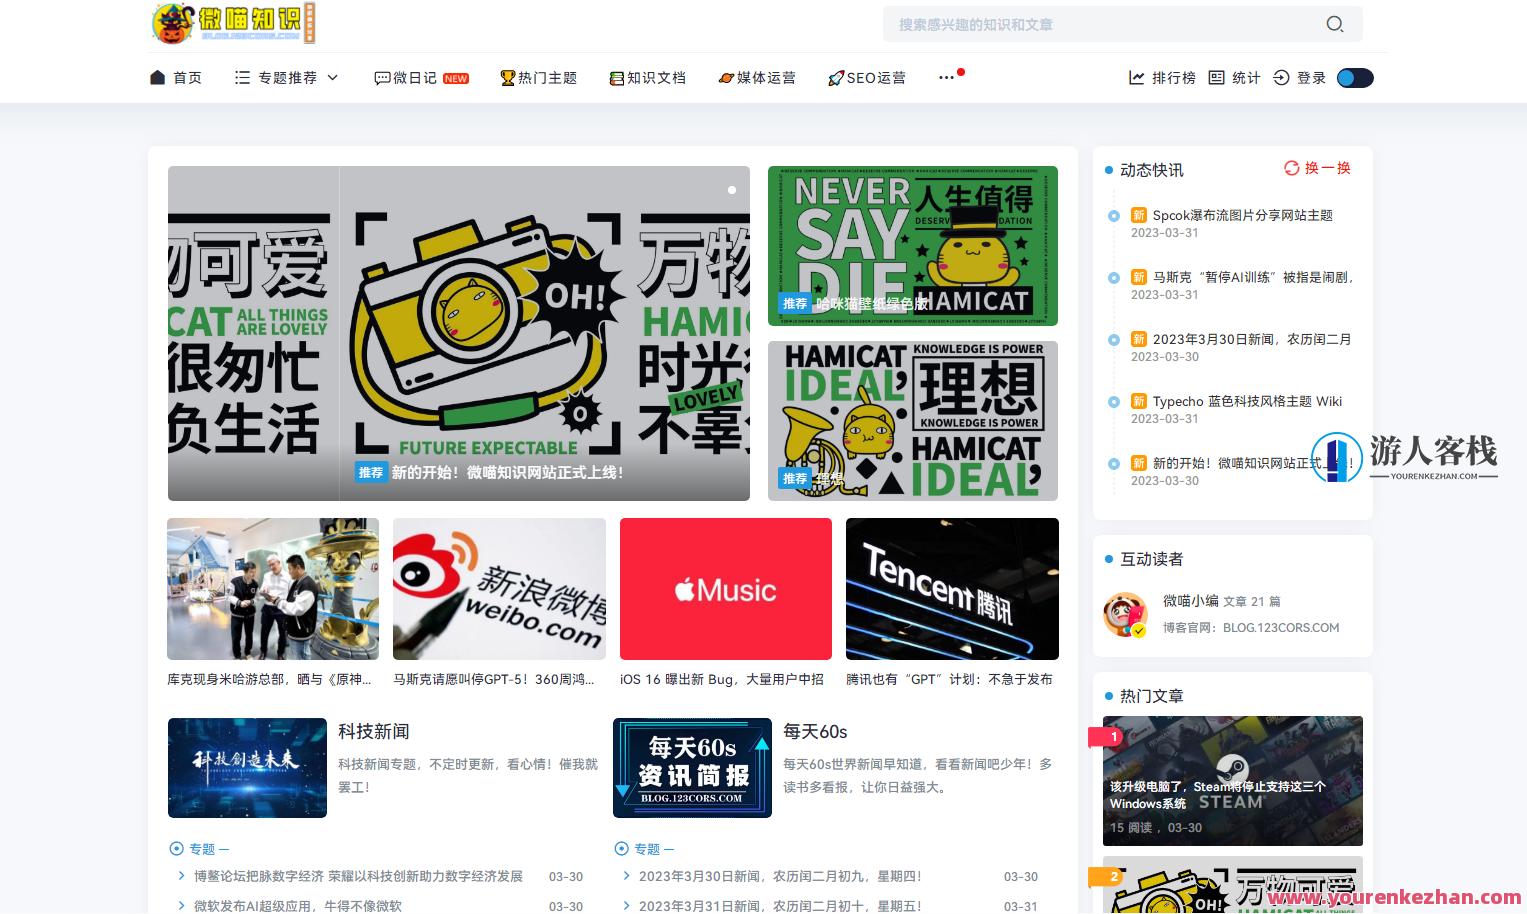This screenshot has width=1527, height=914.
Task: Click the 媒体运营 planet icon
Action: click(x=726, y=77)
